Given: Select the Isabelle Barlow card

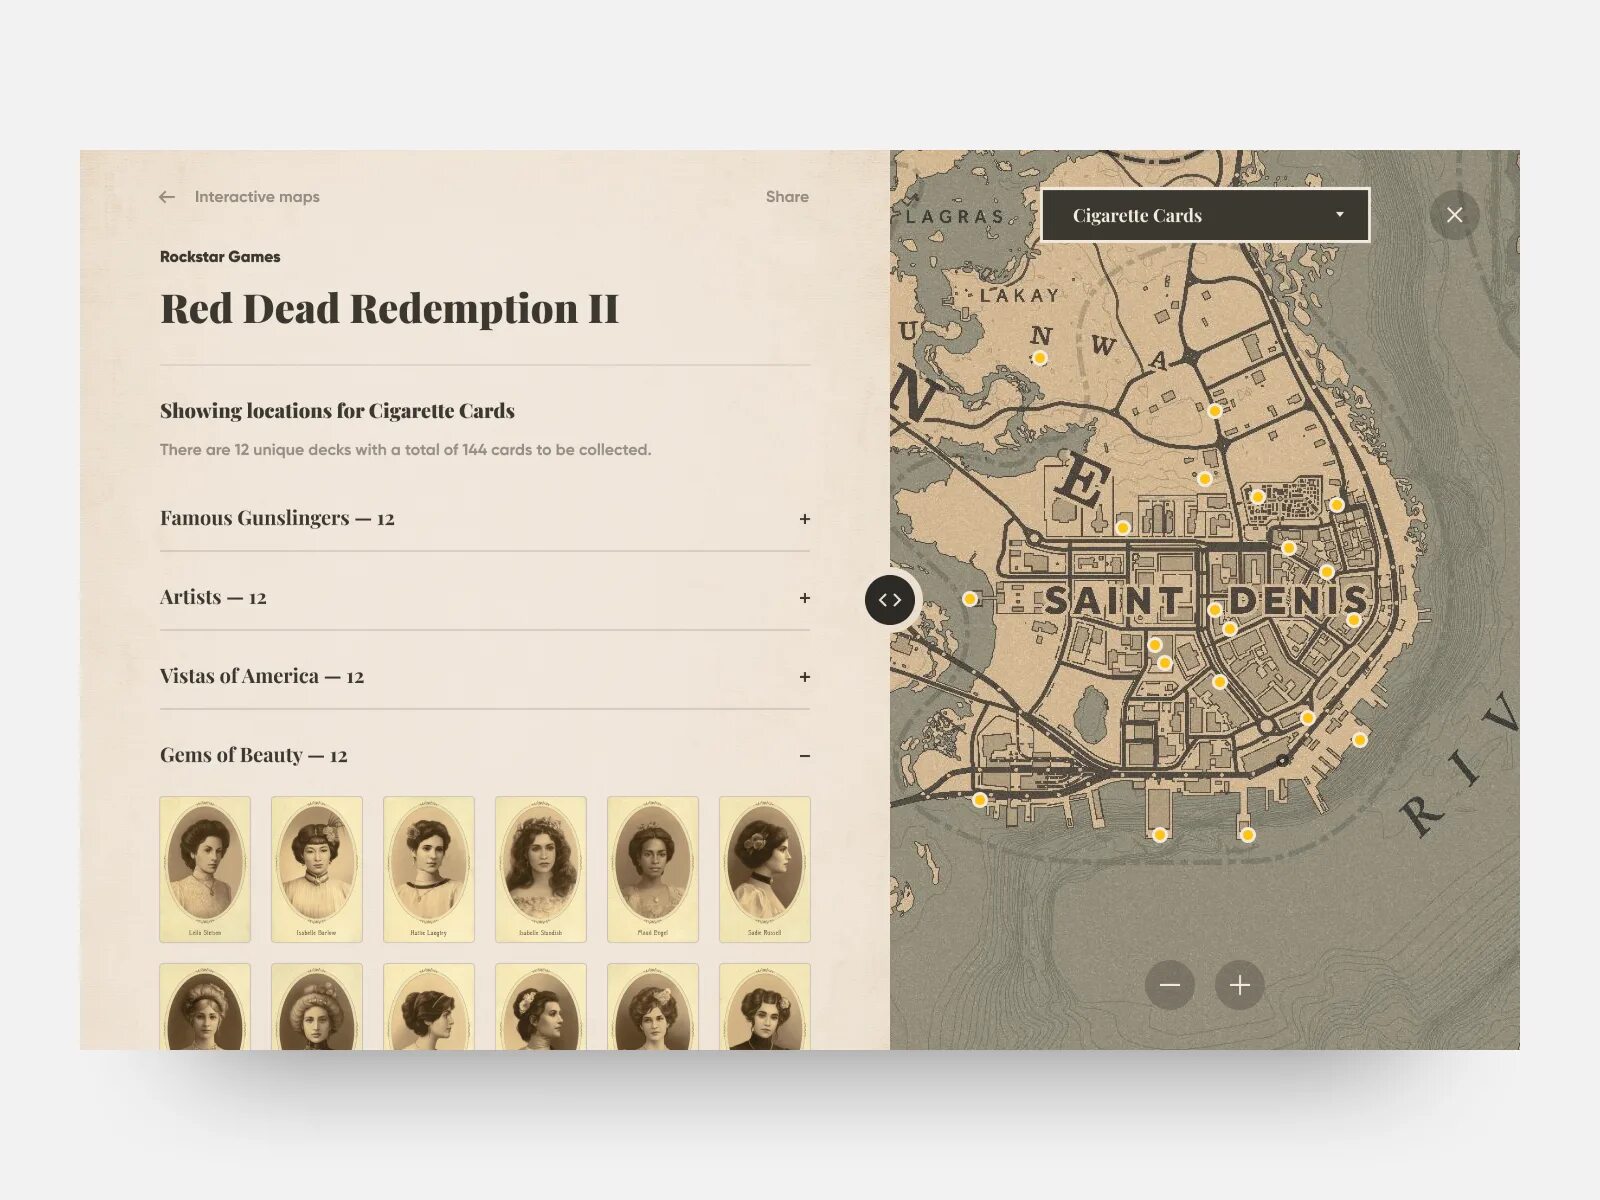Looking at the screenshot, I should point(317,869).
